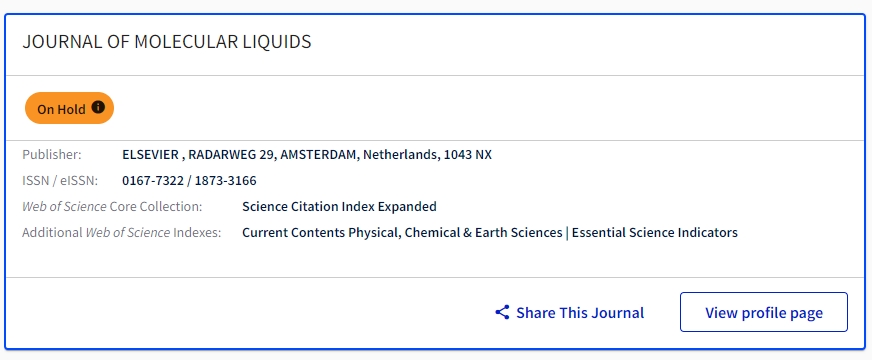
Task: Click the Publisher field label
Action: click(x=52, y=155)
